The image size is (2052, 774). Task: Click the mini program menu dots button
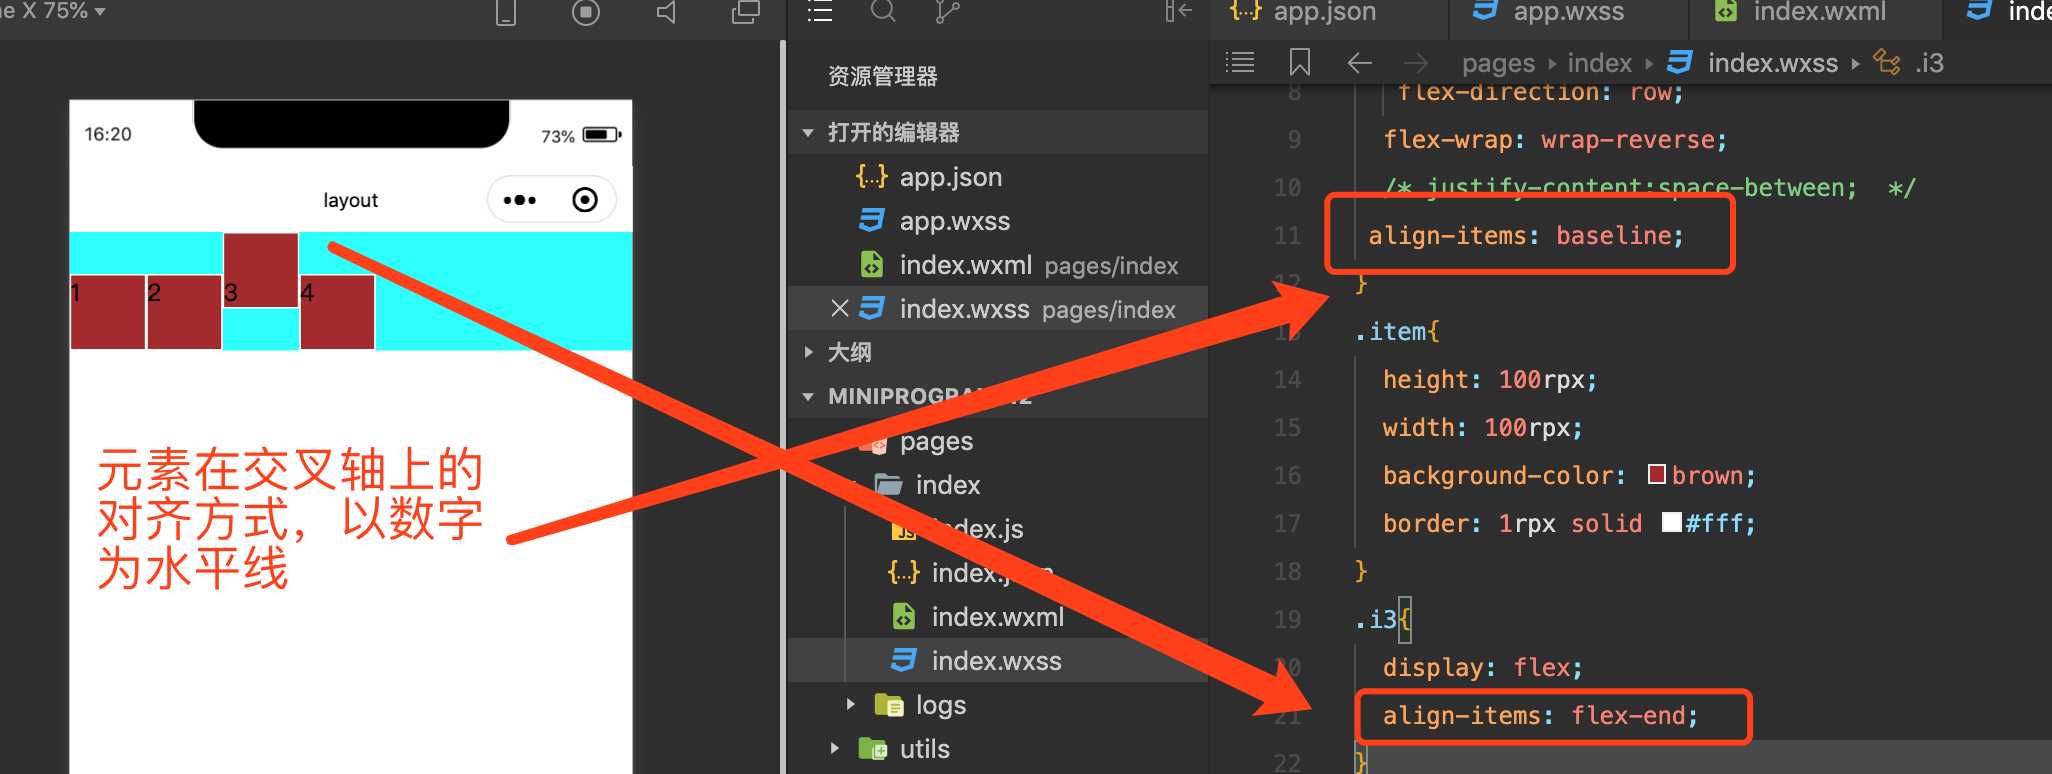coord(519,200)
